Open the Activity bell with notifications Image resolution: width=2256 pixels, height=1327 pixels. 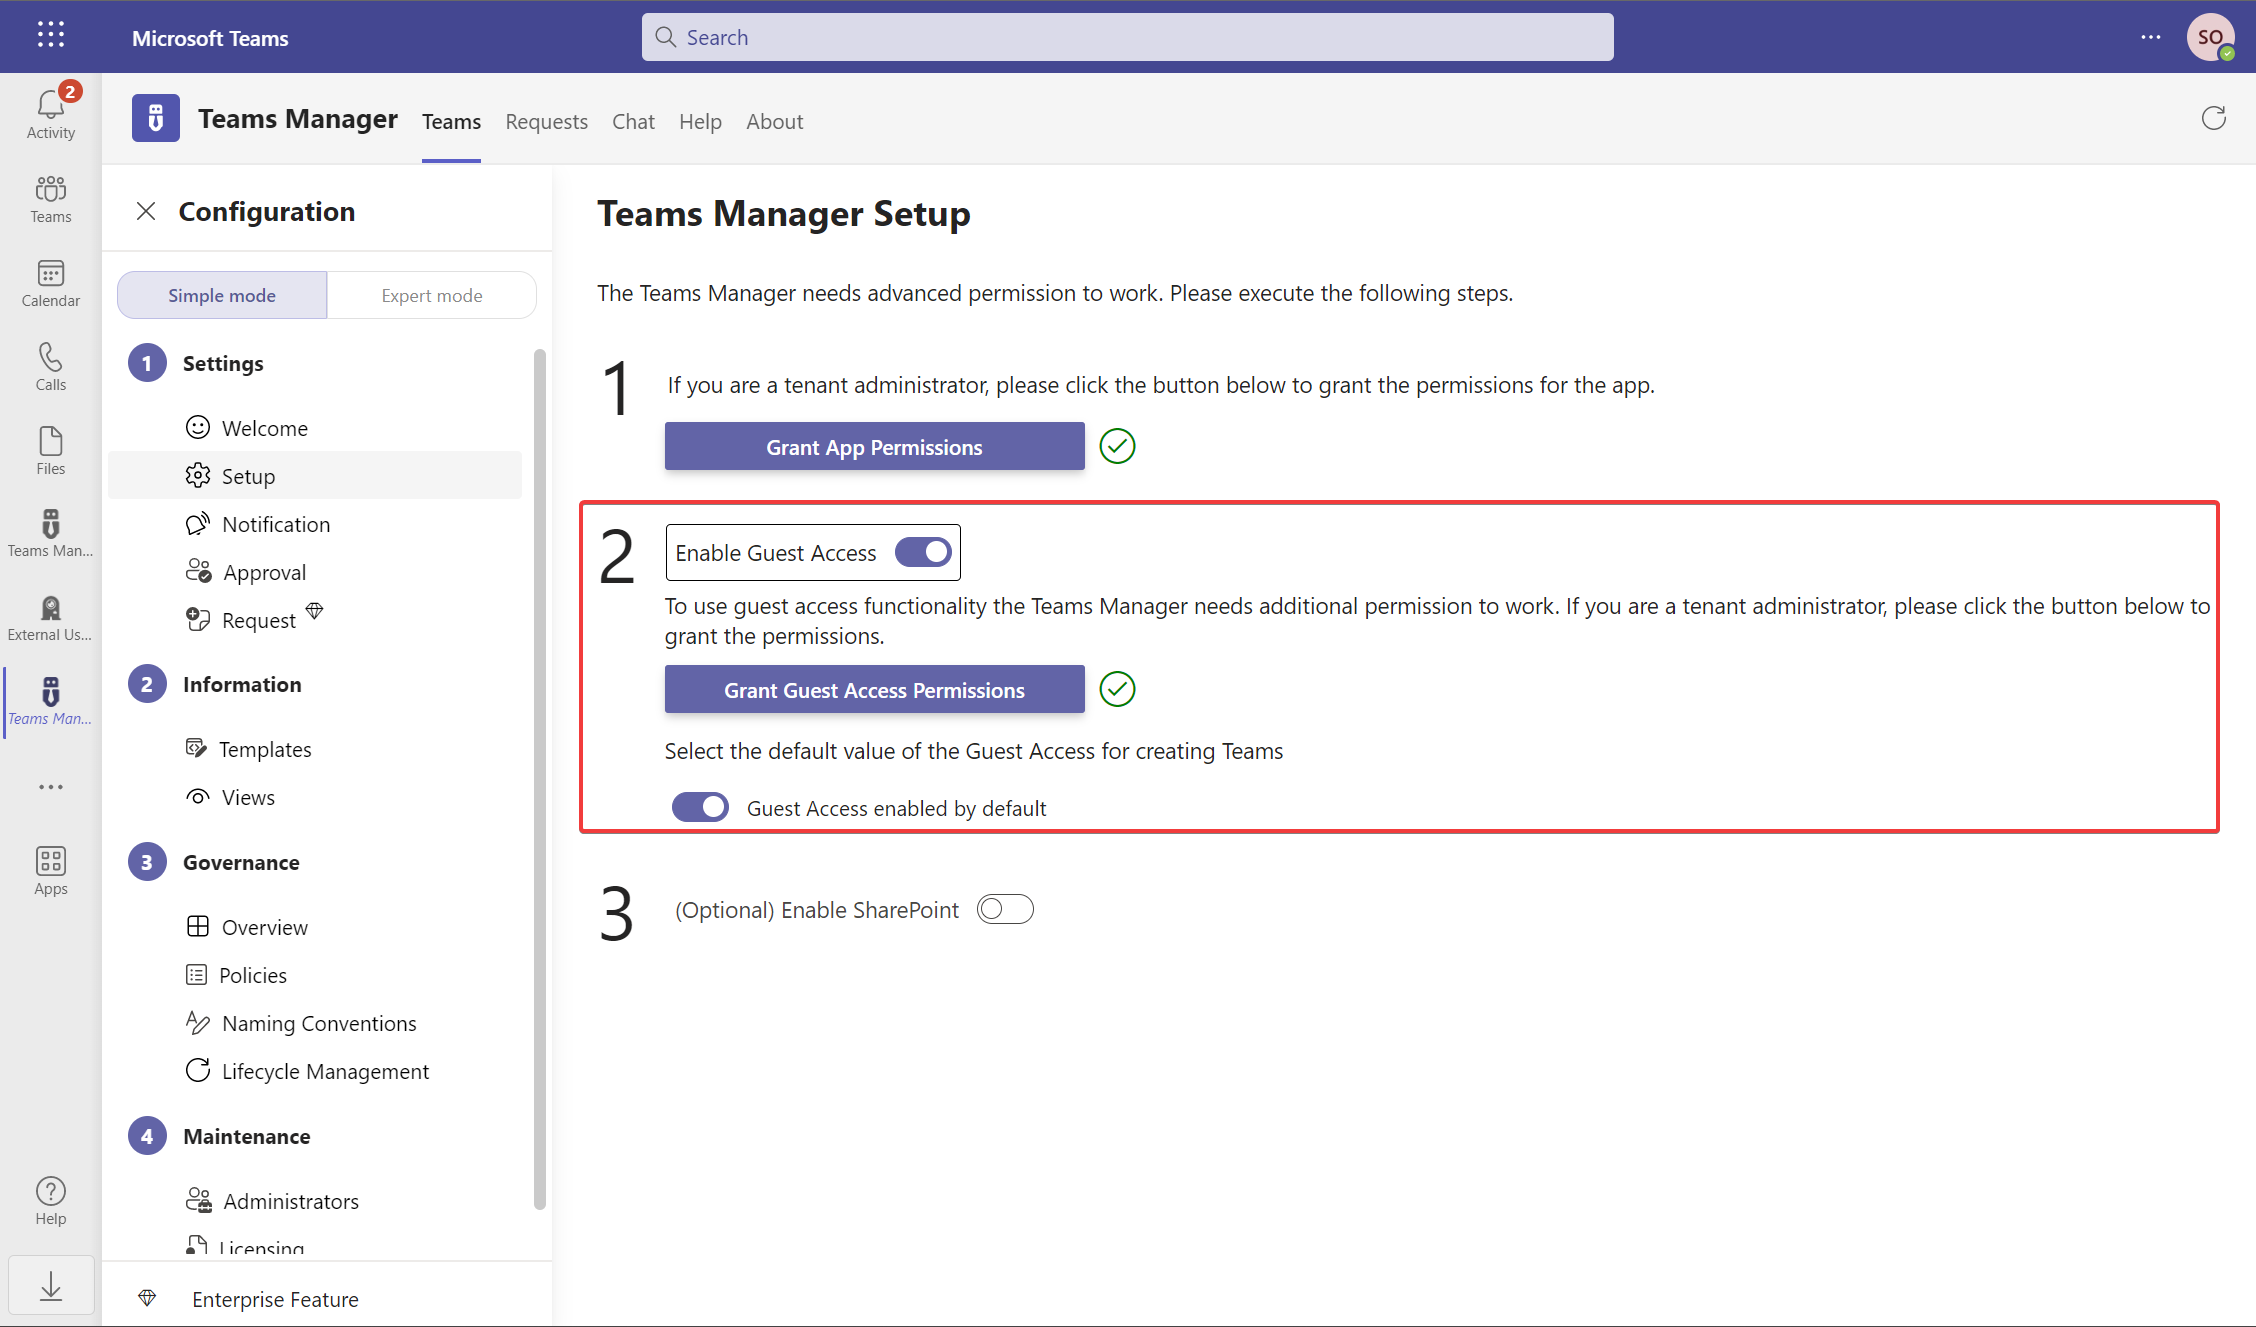point(51,112)
